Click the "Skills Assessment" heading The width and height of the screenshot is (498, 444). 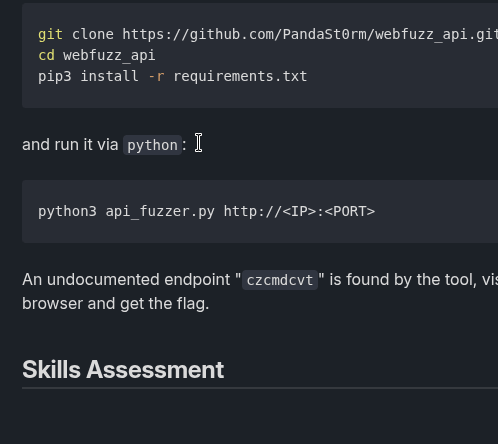123,370
